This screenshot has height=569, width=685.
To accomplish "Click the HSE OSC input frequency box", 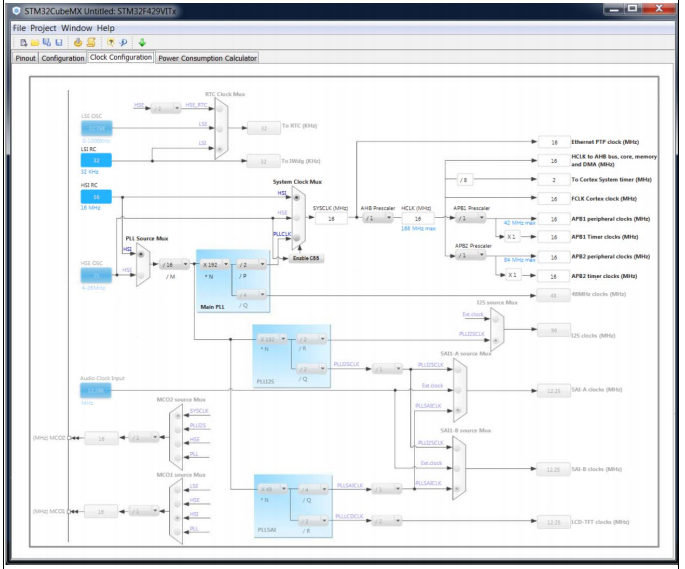I will click(96, 275).
